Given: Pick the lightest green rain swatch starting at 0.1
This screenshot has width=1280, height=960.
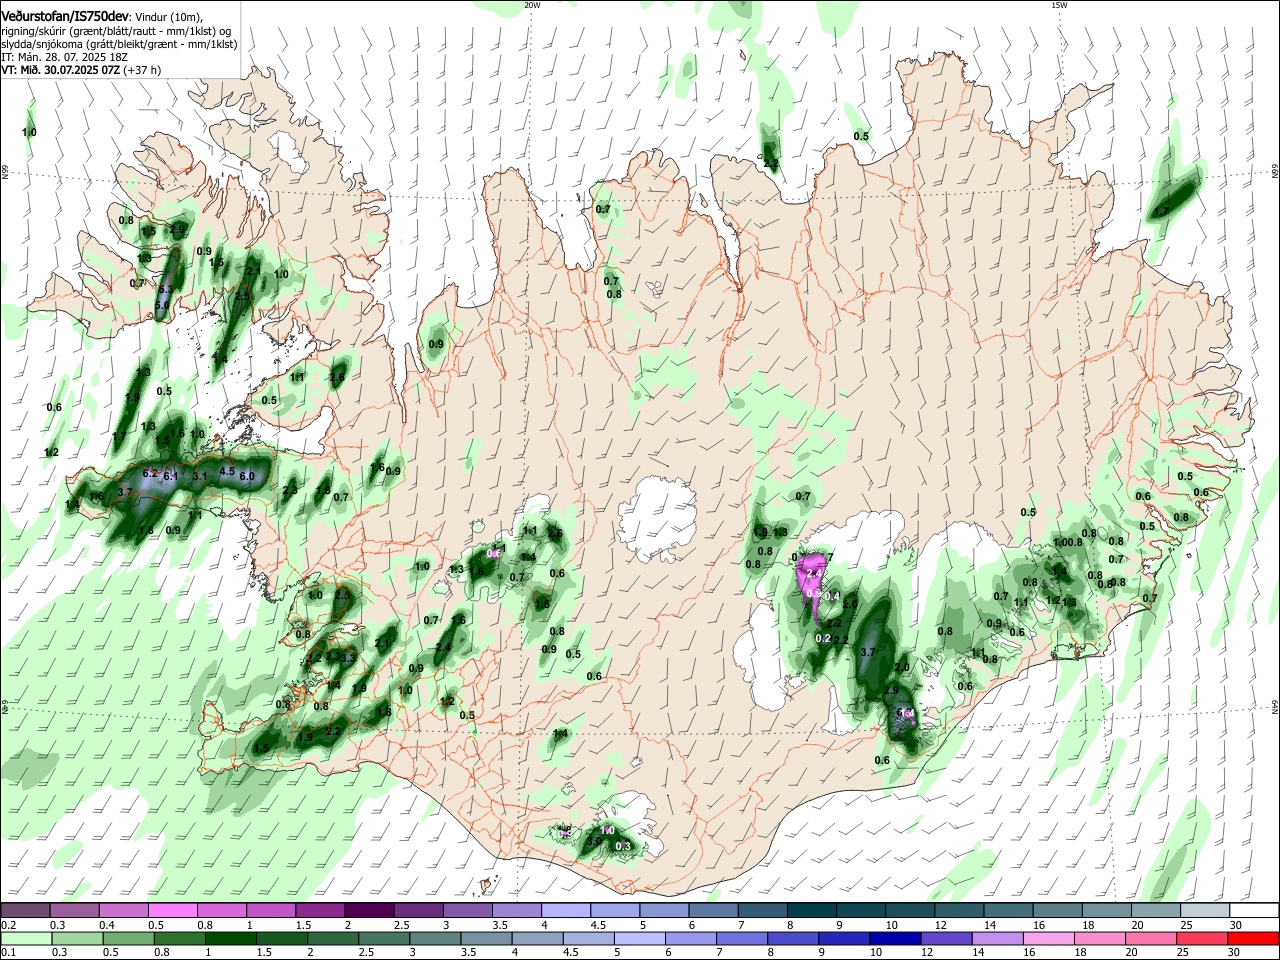Looking at the screenshot, I should click(x=25, y=938).
